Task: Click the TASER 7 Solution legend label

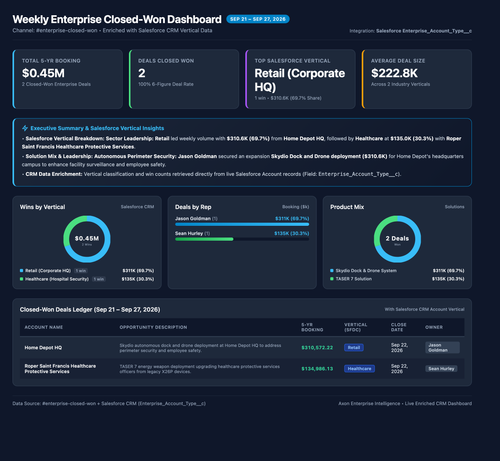Action: click(x=354, y=279)
